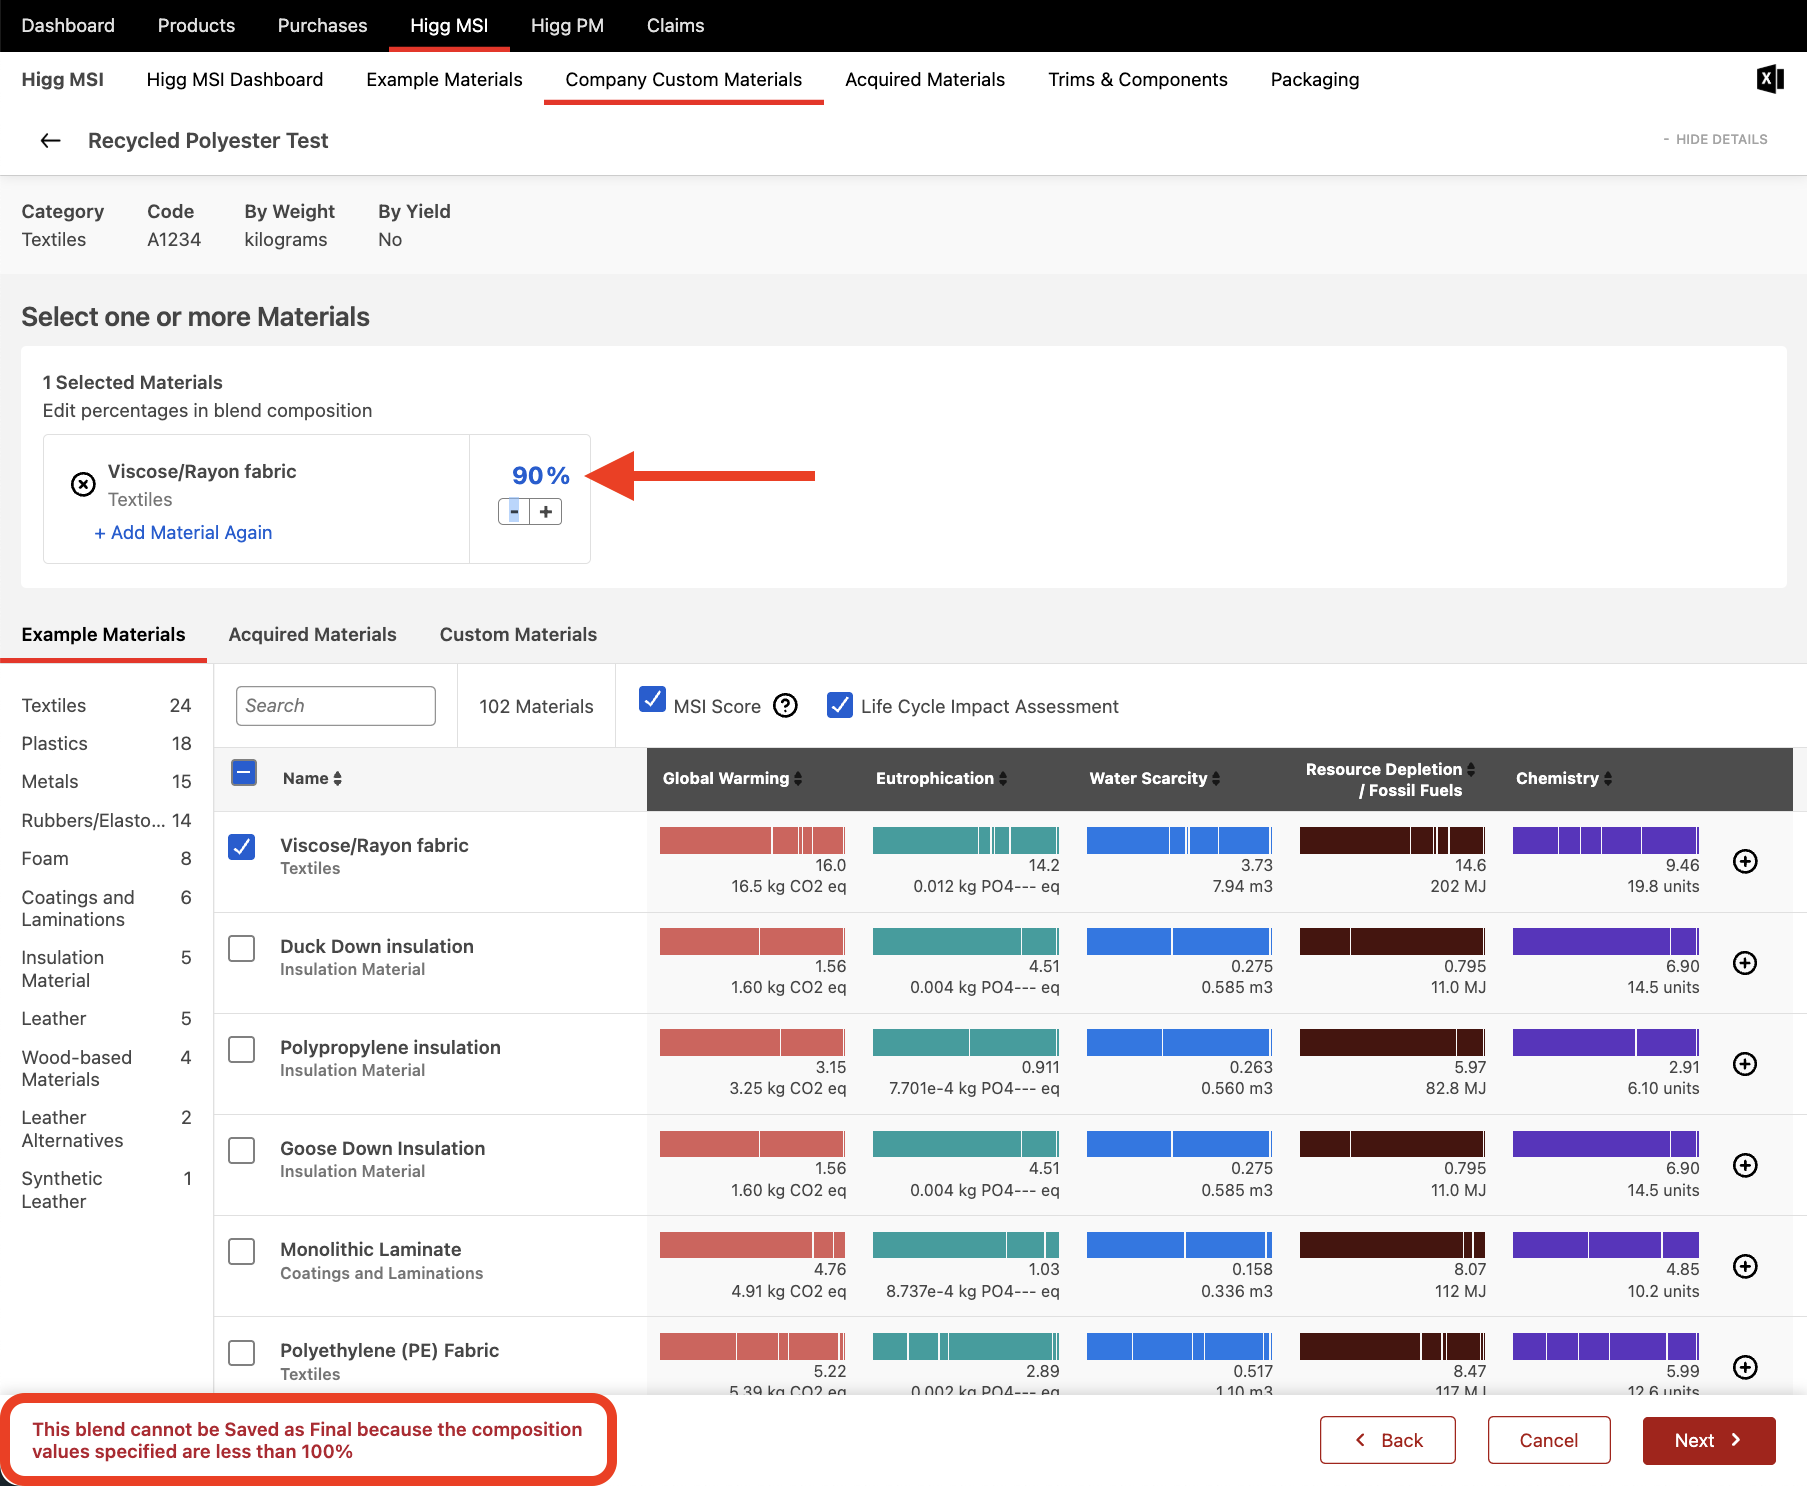
Task: Toggle Life Cycle Impact Assessment checkbox
Action: tap(840, 705)
